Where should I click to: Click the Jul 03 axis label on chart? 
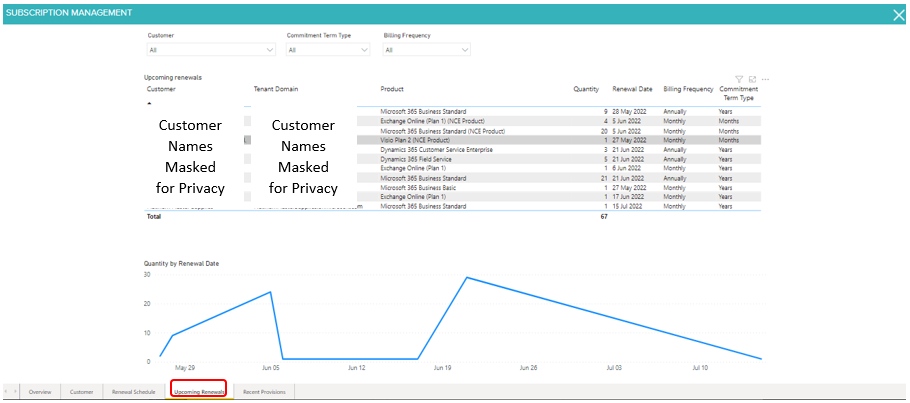pyautogui.click(x=614, y=368)
